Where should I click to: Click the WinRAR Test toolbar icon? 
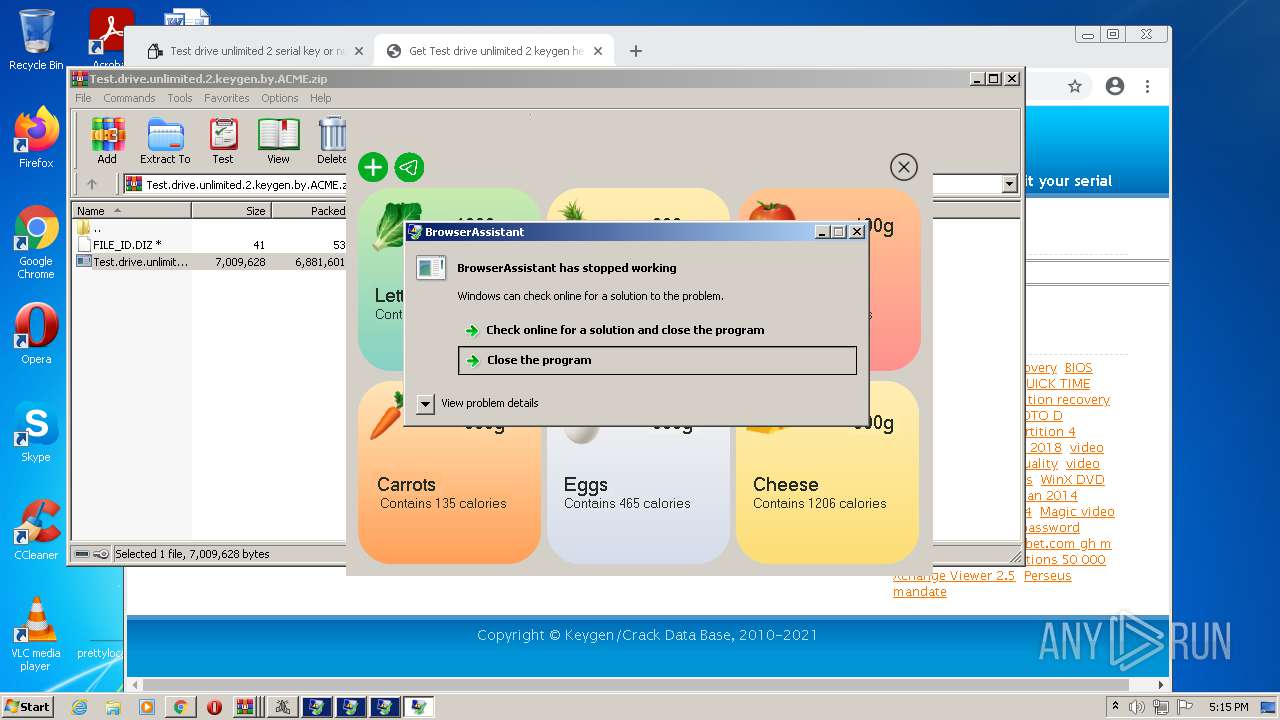pos(223,140)
